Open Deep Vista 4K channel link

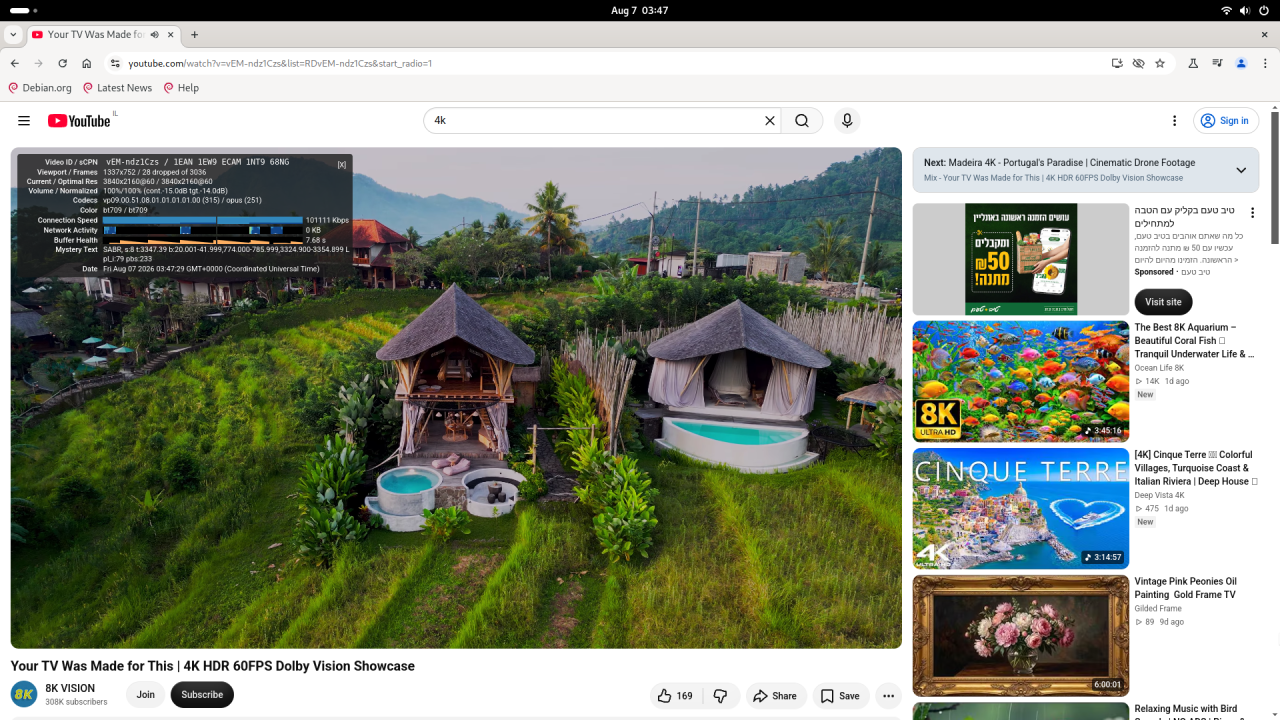(x=1160, y=495)
